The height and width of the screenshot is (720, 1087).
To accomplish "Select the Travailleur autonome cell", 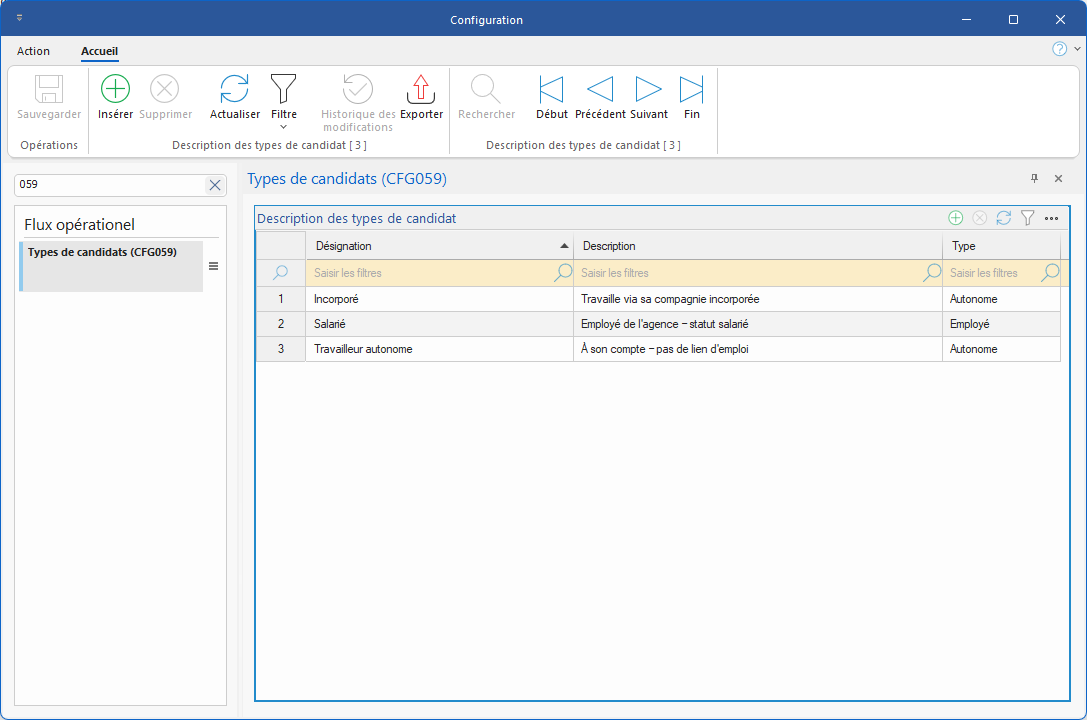I will 440,349.
